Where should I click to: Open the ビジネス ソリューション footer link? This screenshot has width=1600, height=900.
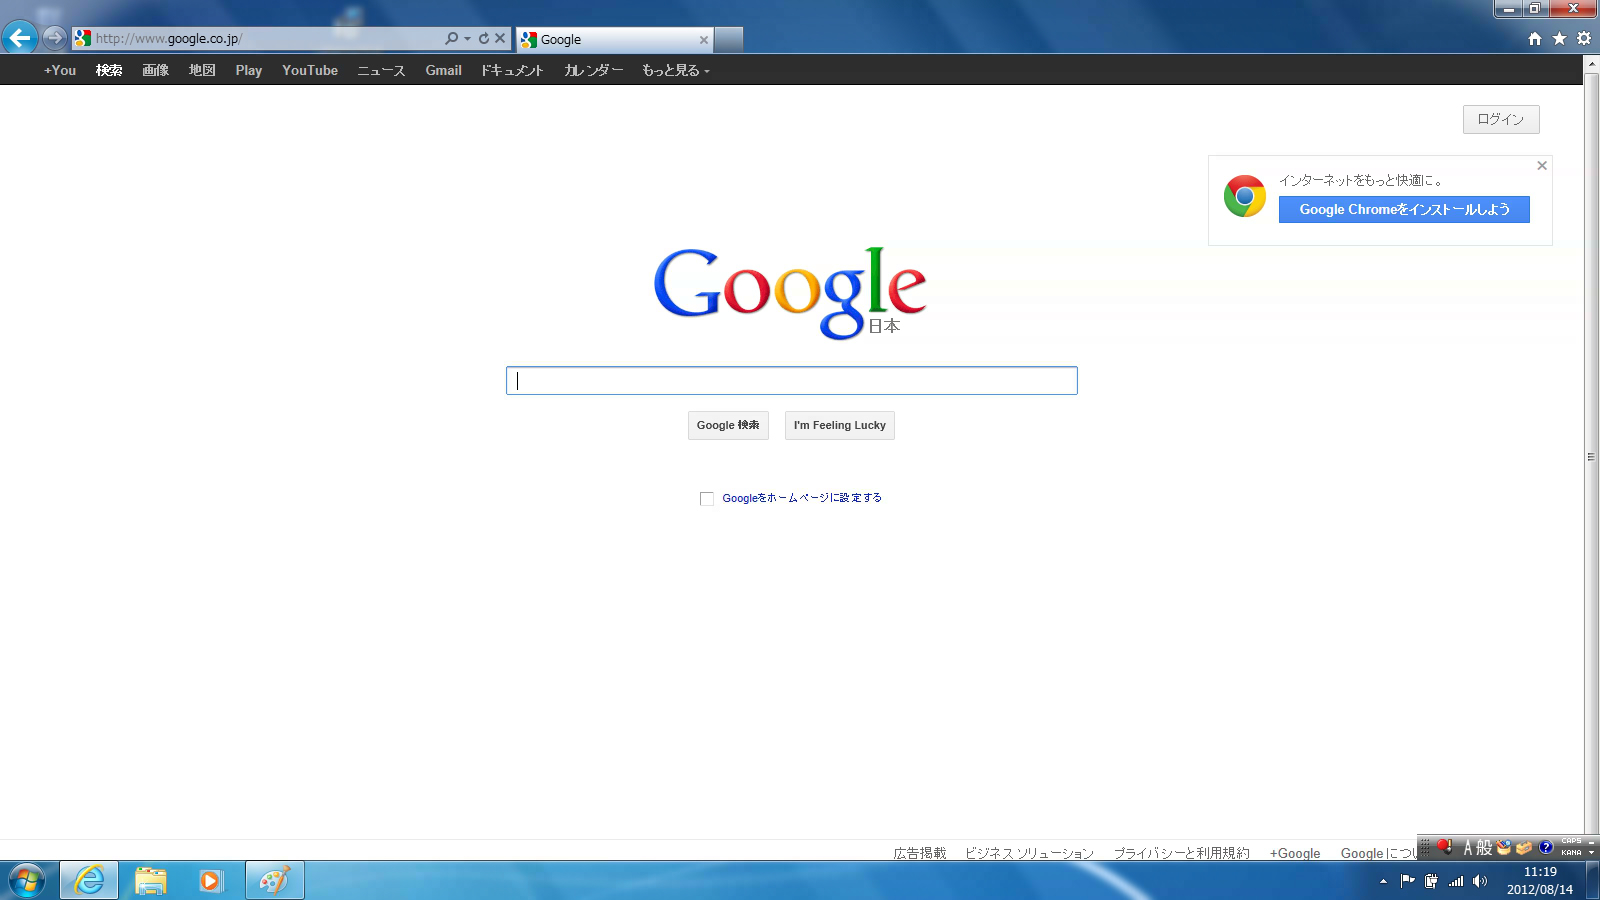pos(1029,853)
